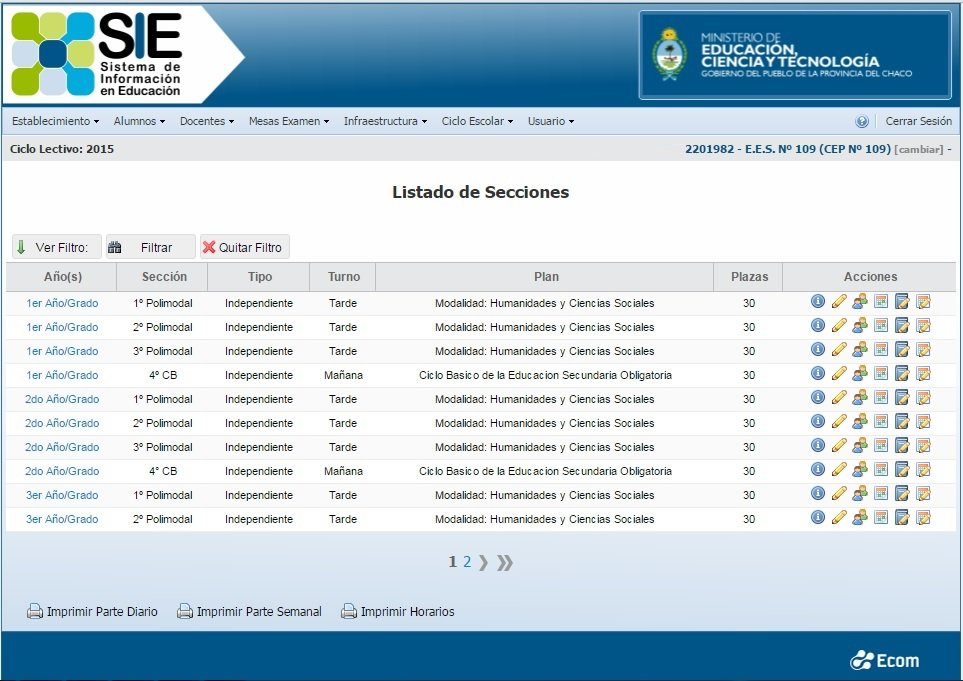Screen dimensions: 963x681
Task: Jump to last page with double arrow
Action: (505, 562)
